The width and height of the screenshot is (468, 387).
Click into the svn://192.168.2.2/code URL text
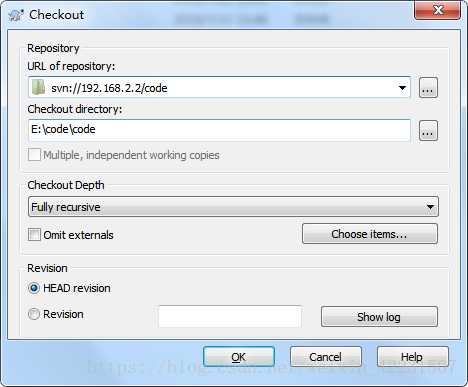click(109, 88)
